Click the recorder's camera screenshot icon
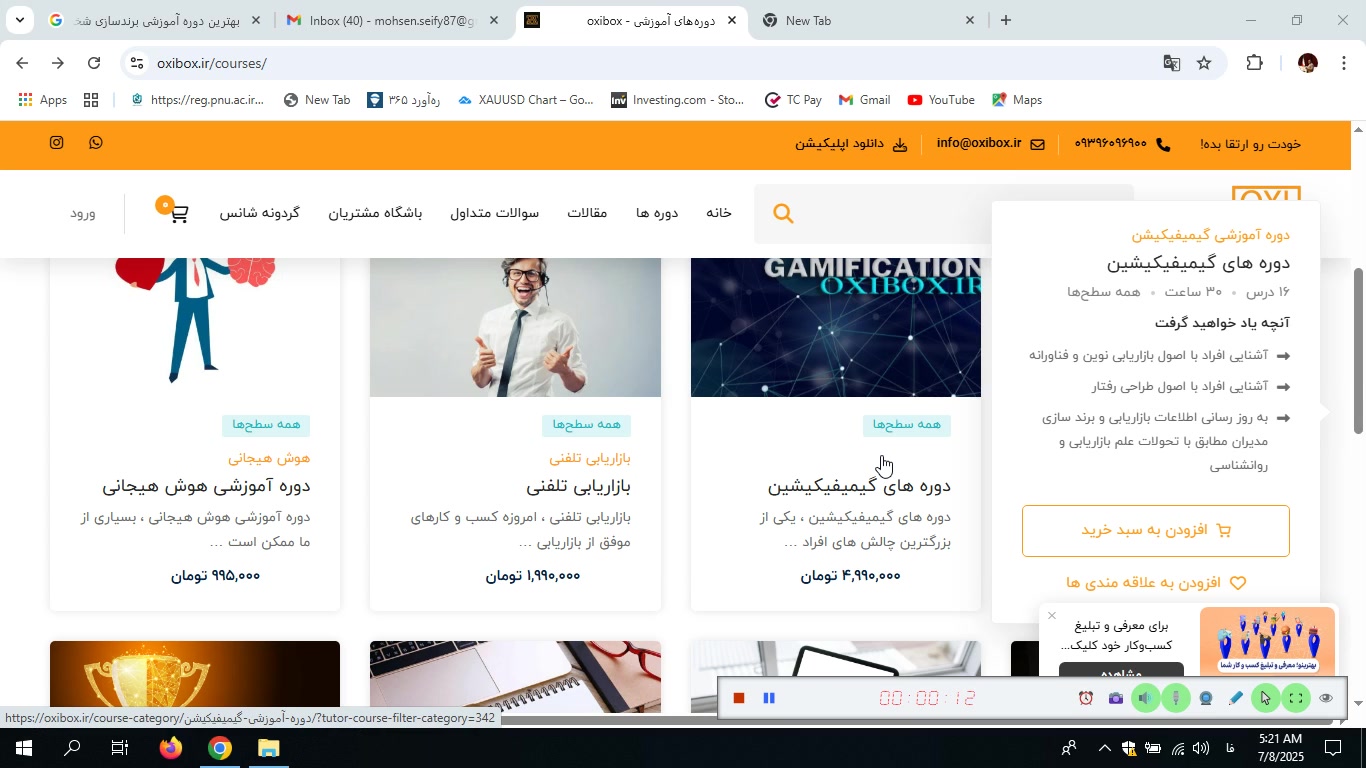The width and height of the screenshot is (1366, 768). tap(1116, 698)
